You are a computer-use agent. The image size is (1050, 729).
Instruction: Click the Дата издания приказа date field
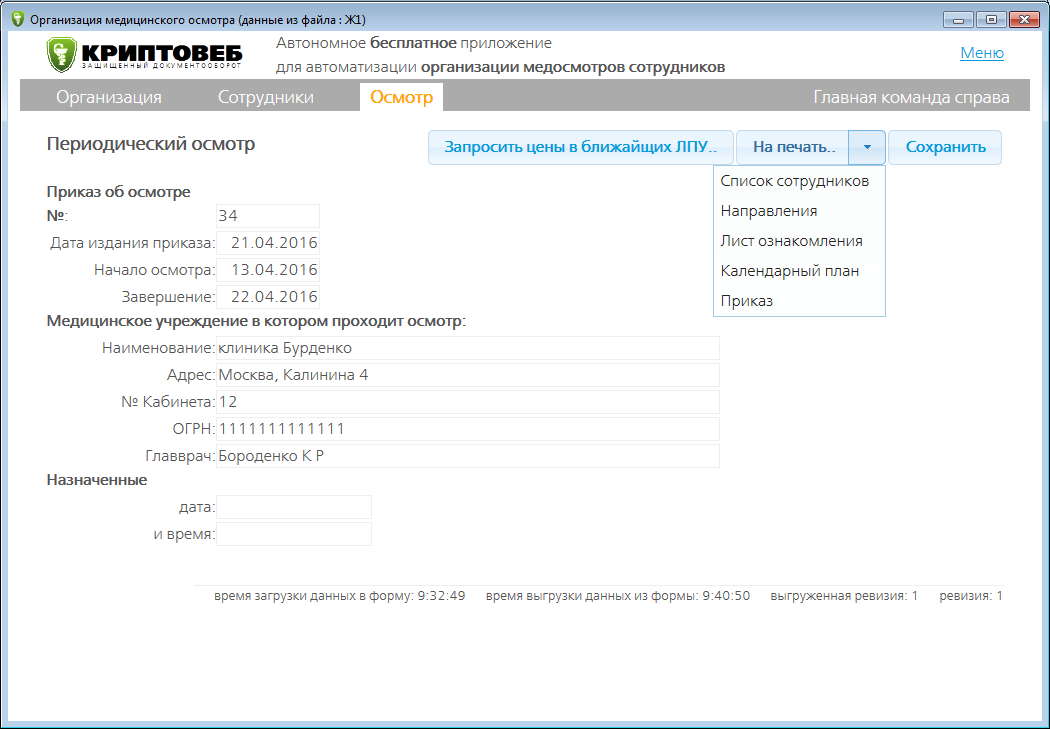tap(267, 243)
